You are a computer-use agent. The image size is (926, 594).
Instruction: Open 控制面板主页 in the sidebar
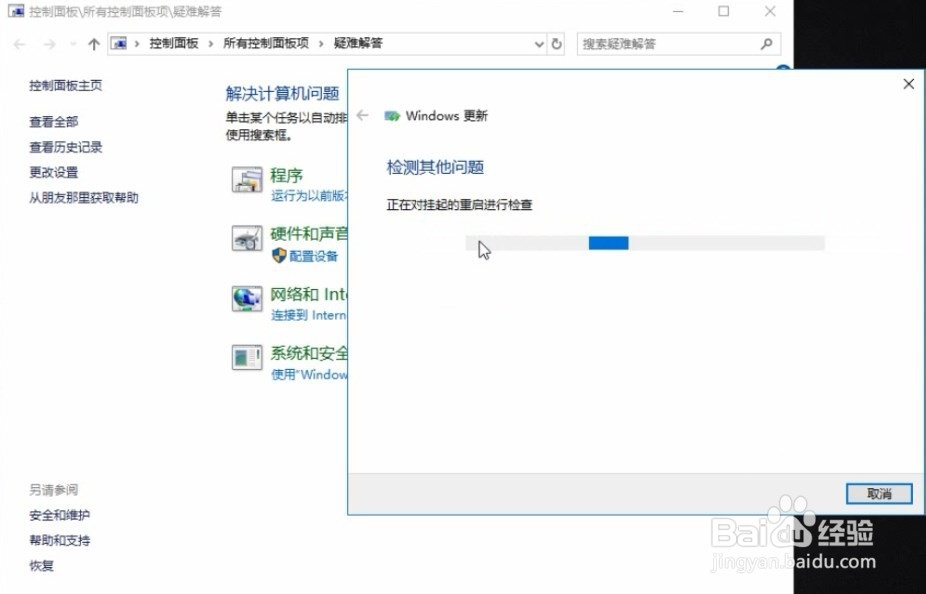66,86
